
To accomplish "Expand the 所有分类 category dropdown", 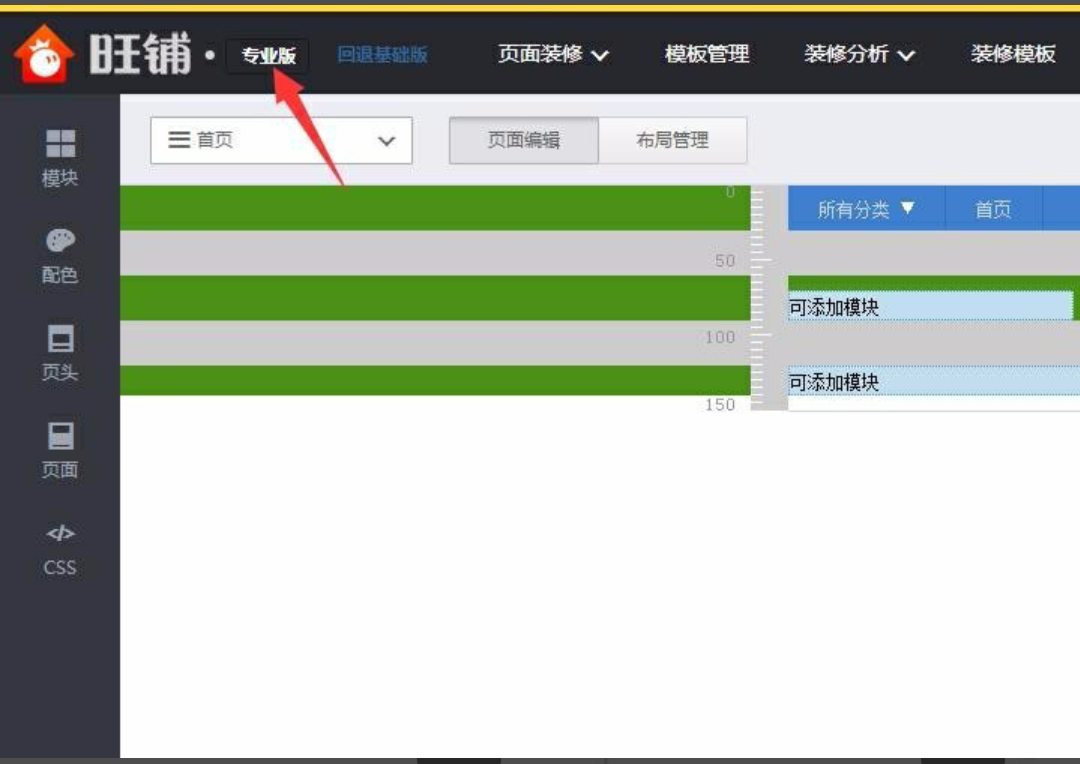I will click(866, 209).
